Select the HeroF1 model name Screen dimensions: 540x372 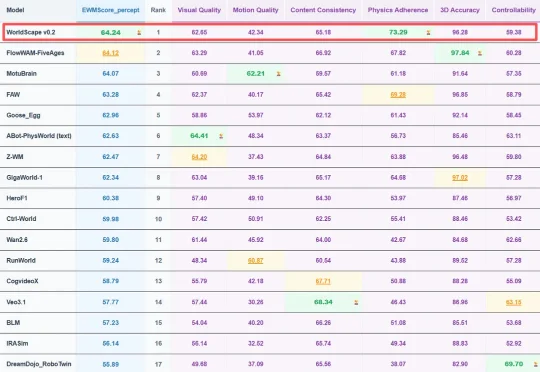(17, 198)
